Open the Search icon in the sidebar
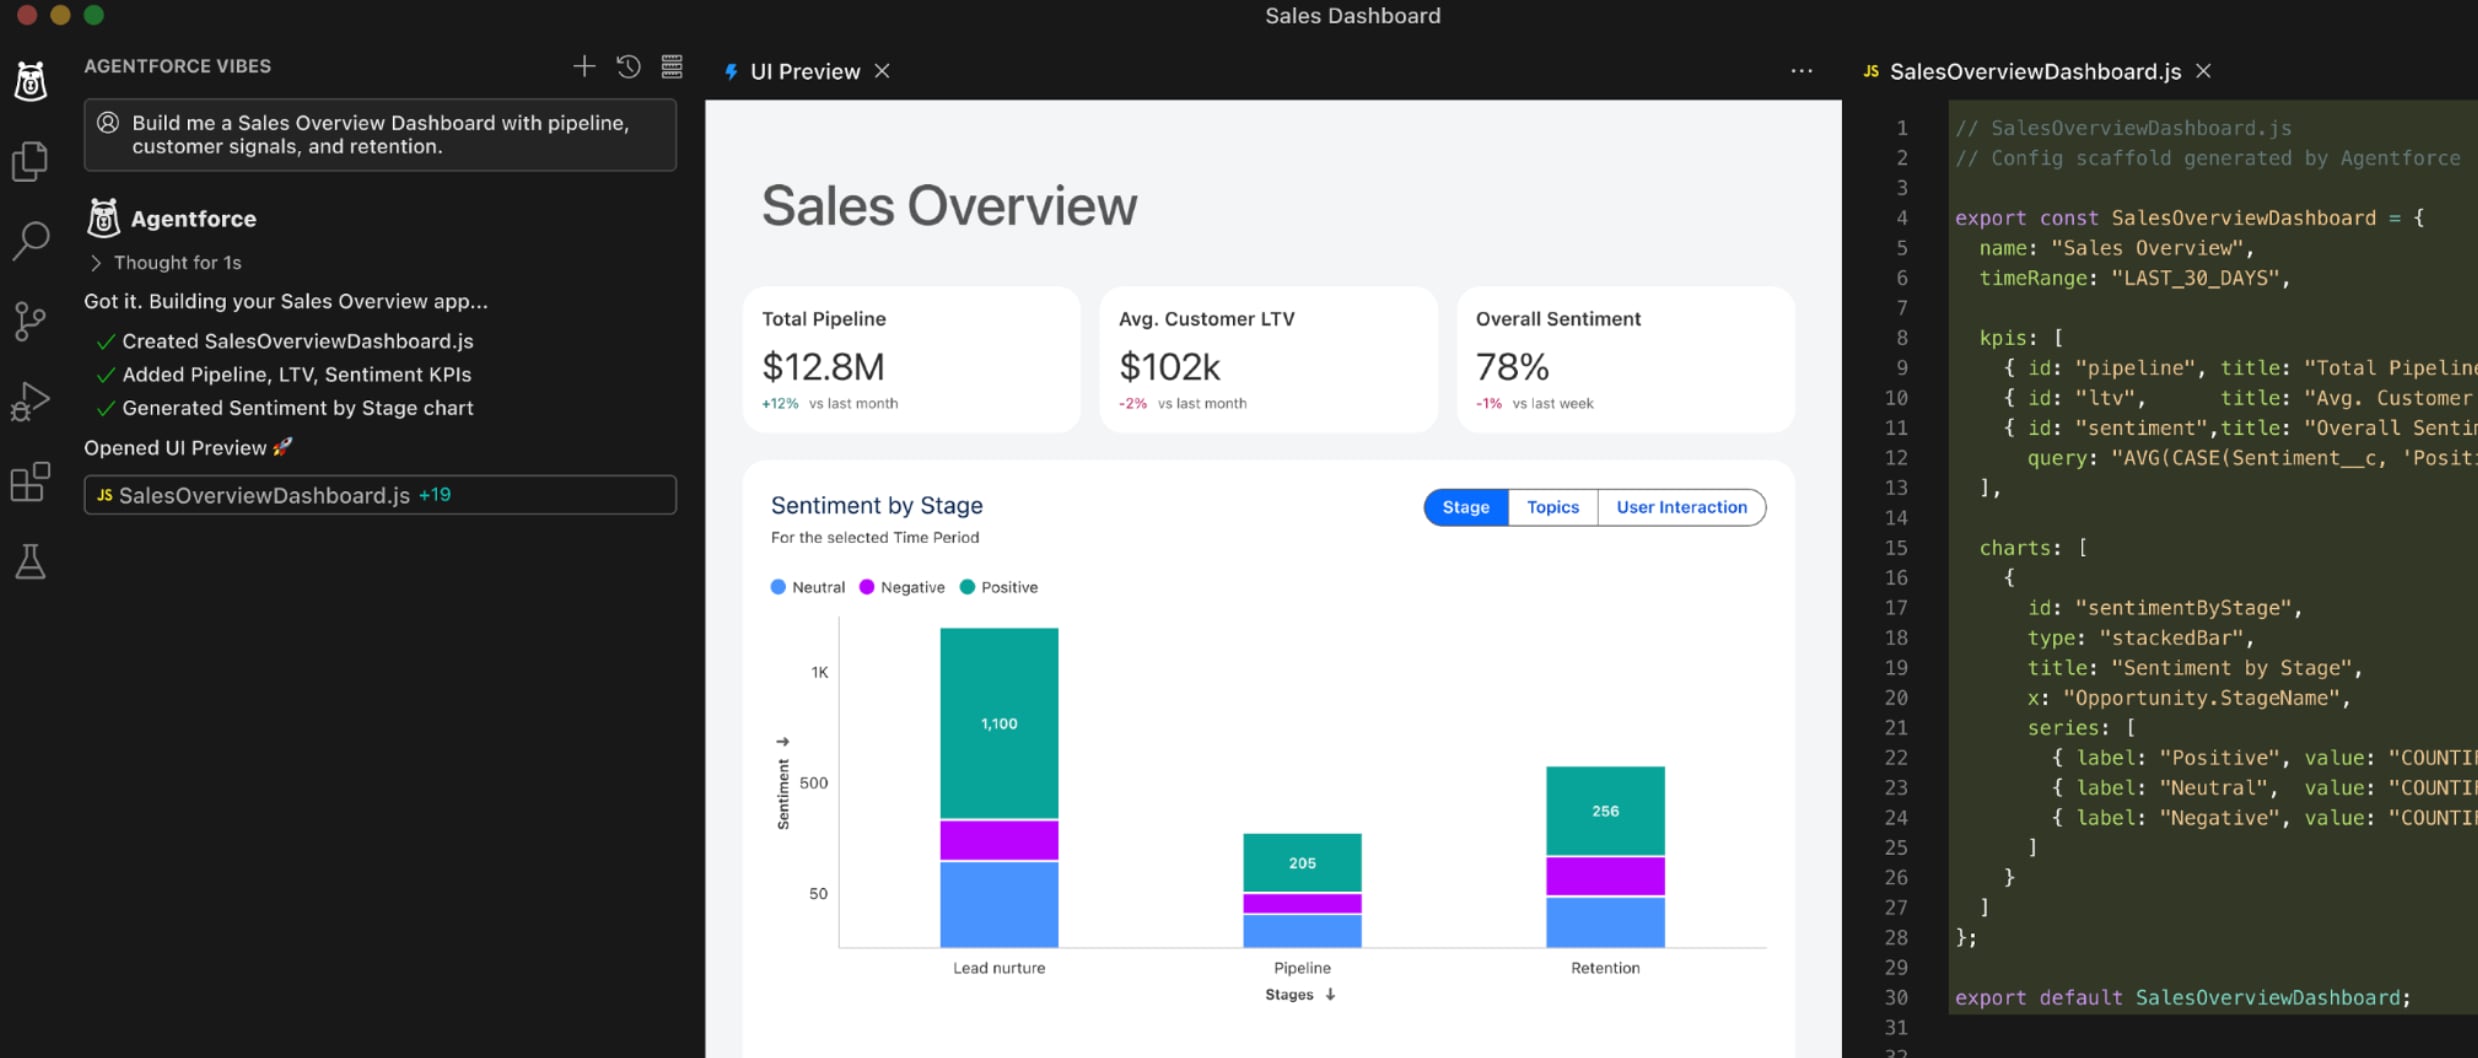Image resolution: width=2478 pixels, height=1058 pixels. click(x=30, y=240)
